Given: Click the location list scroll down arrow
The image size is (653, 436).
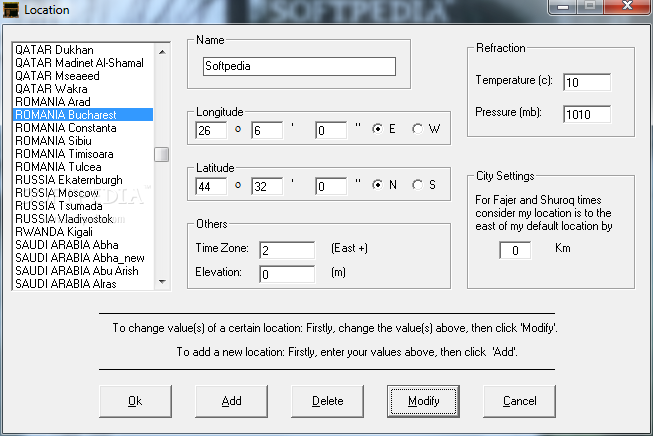Looking at the screenshot, I should (x=162, y=282).
